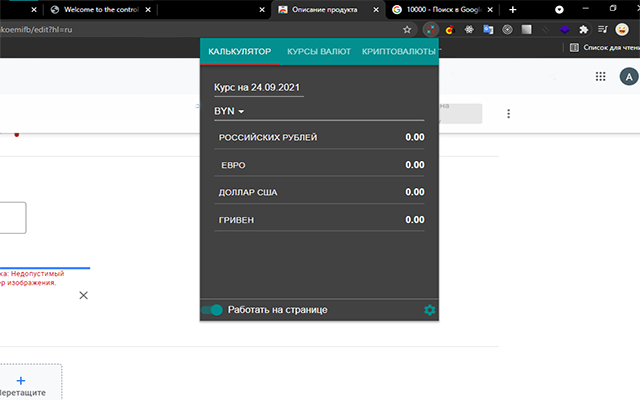
Task: Click the 'Курс на 24.09.2021' date field
Action: tap(259, 88)
